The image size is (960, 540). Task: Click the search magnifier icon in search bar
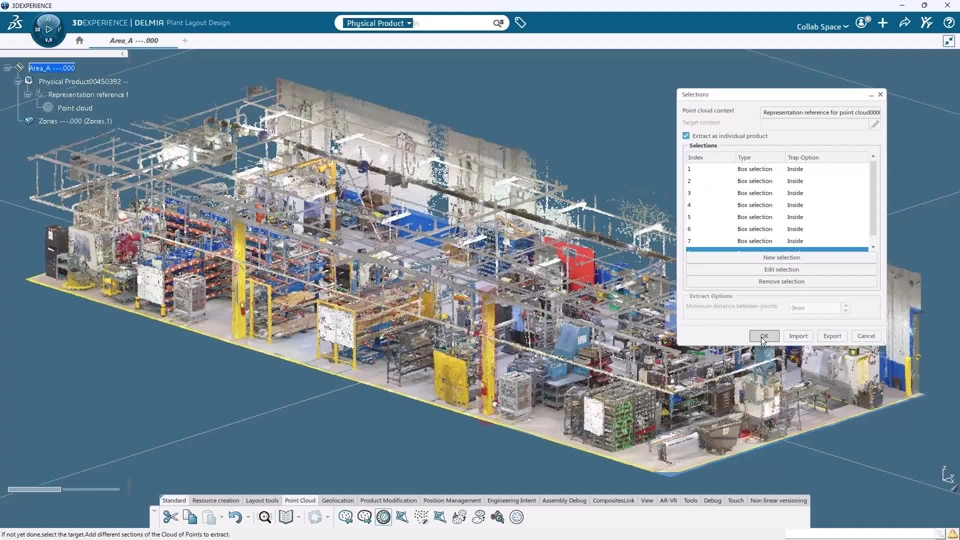[498, 23]
